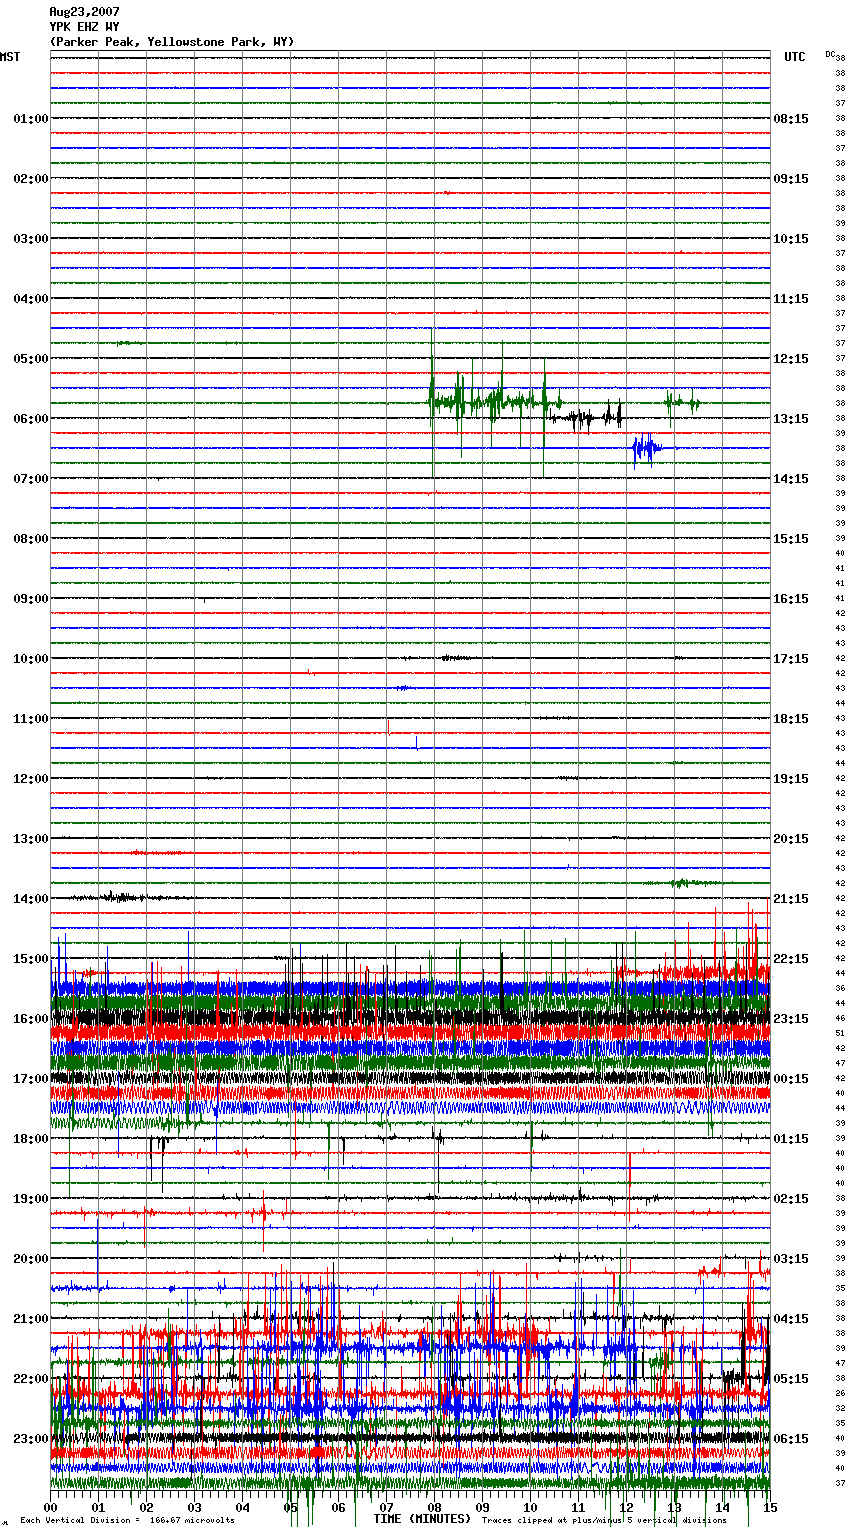Image resolution: width=850 pixels, height=1534 pixels.
Task: Click the '15:15' UTC time label
Action: coord(791,539)
